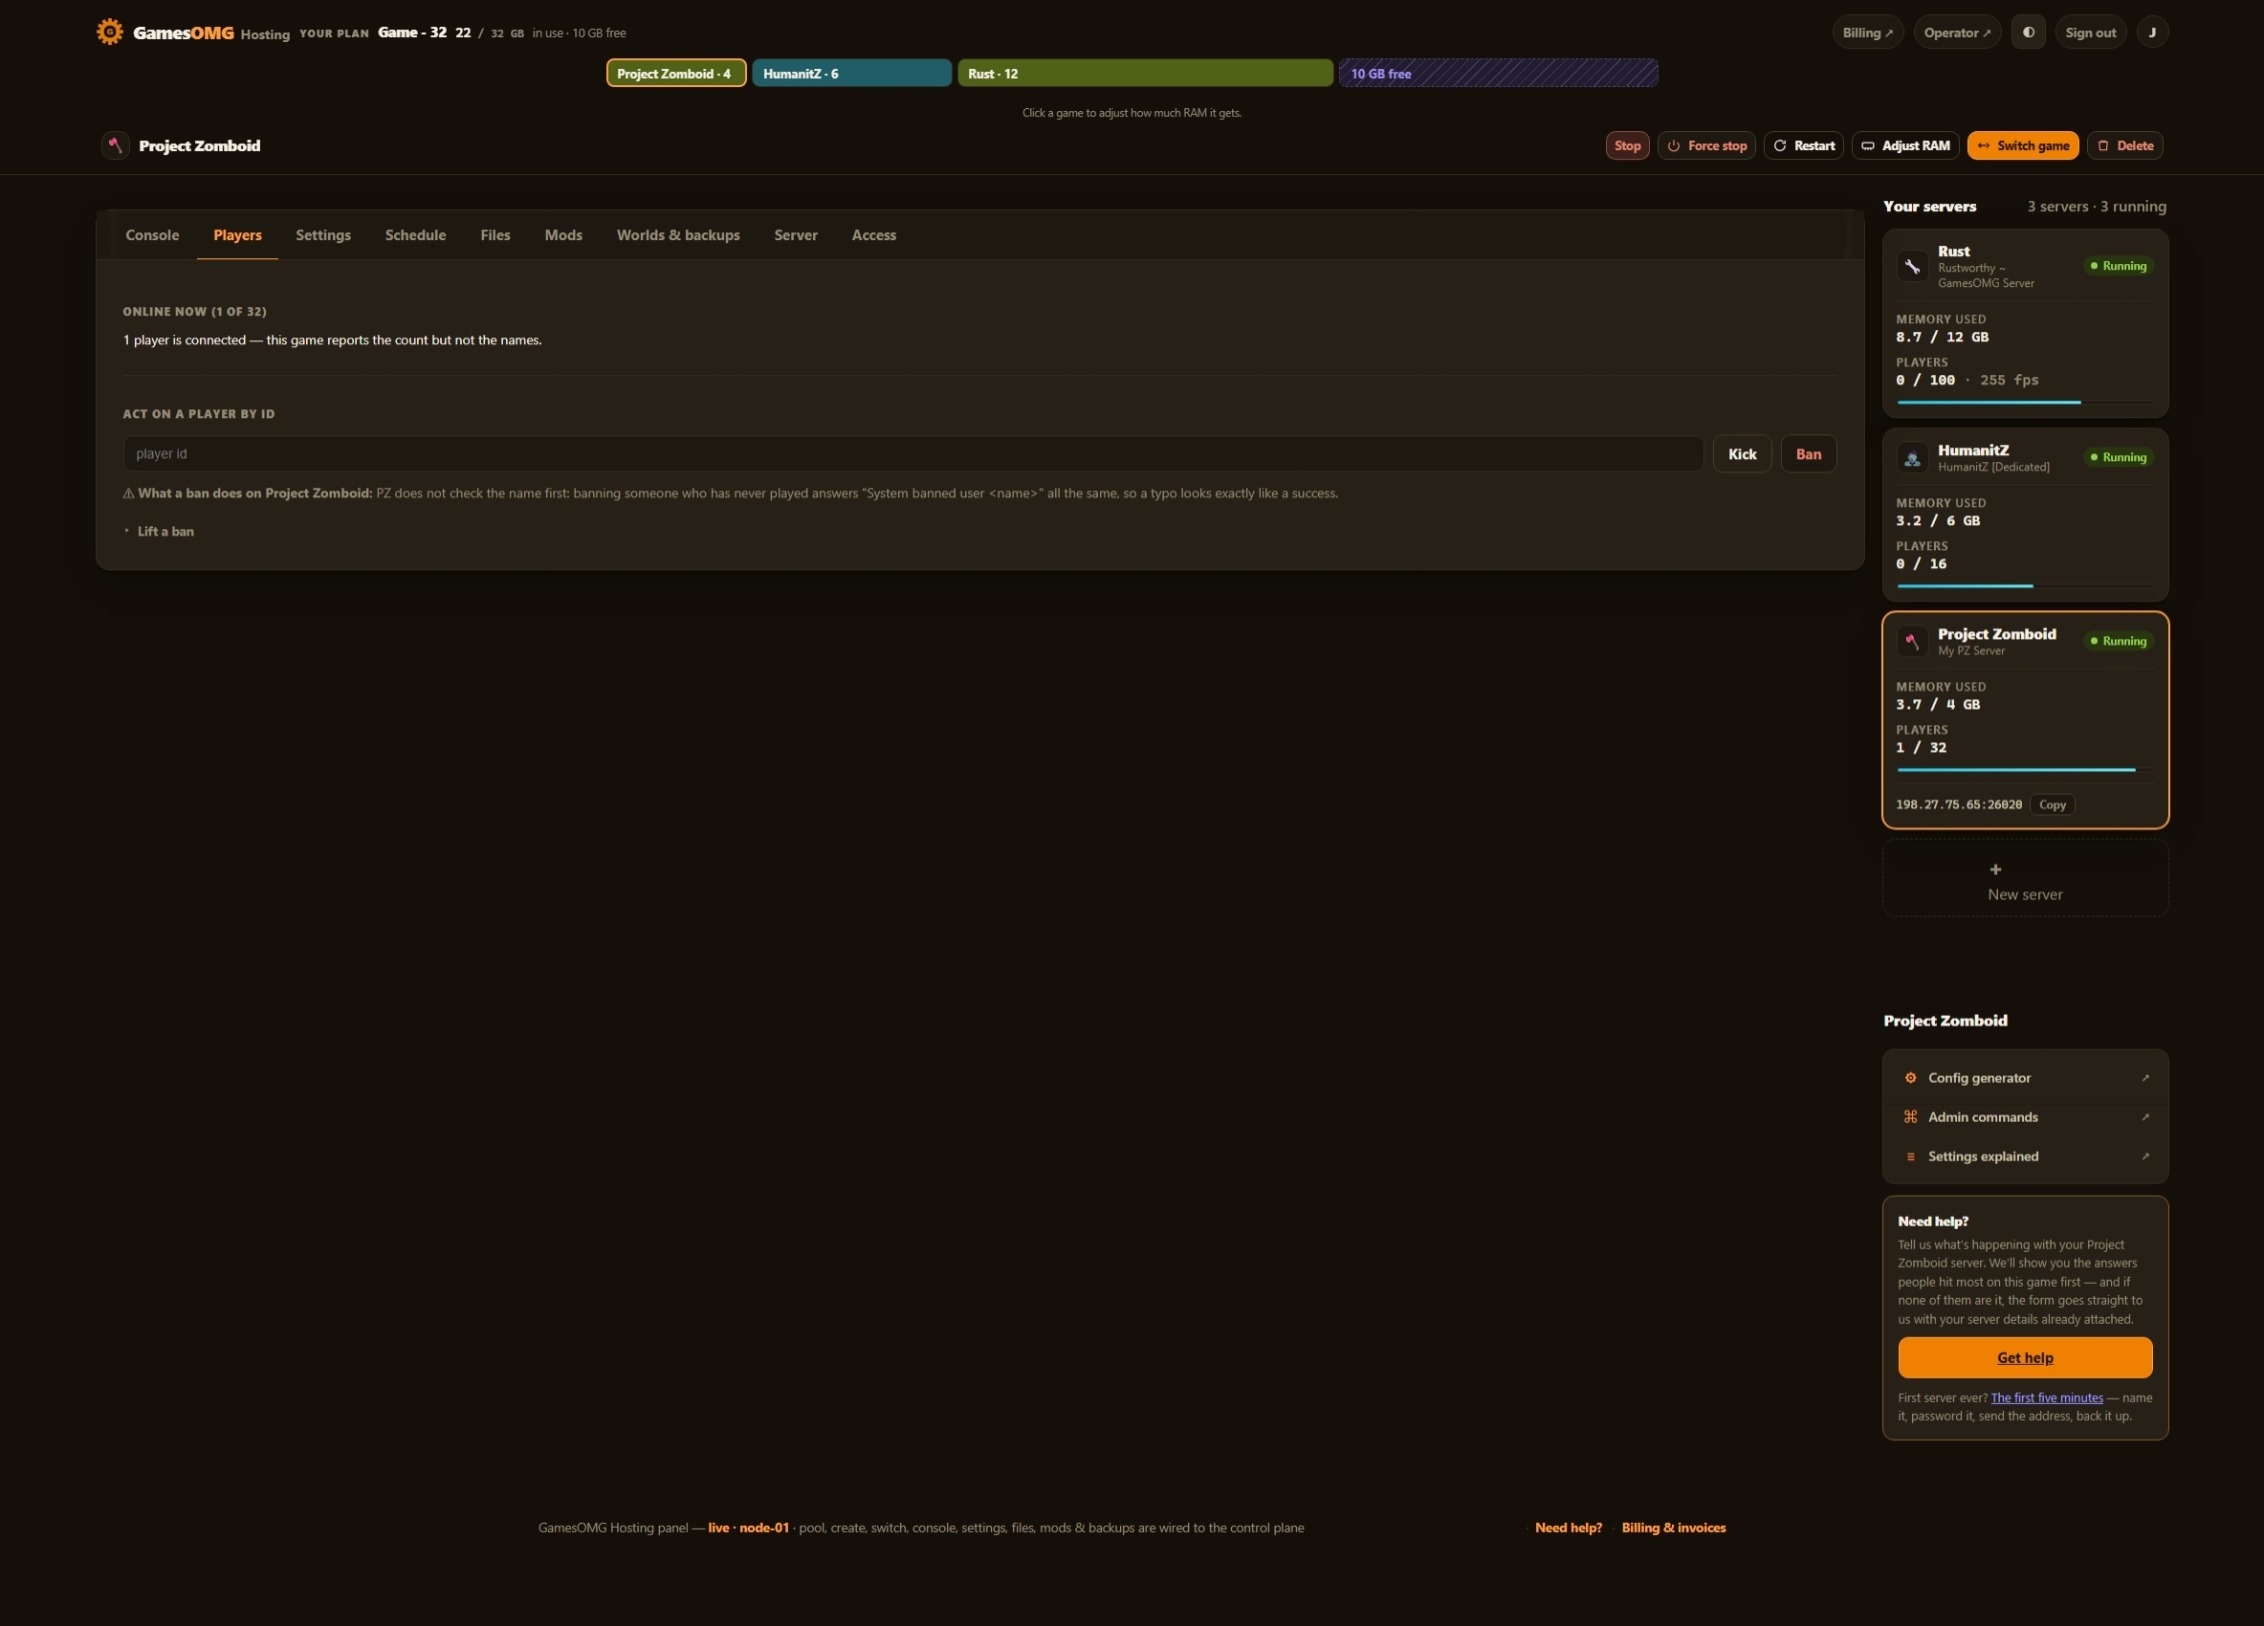Switch to the Mods tab
The image size is (2264, 1626).
coord(563,235)
